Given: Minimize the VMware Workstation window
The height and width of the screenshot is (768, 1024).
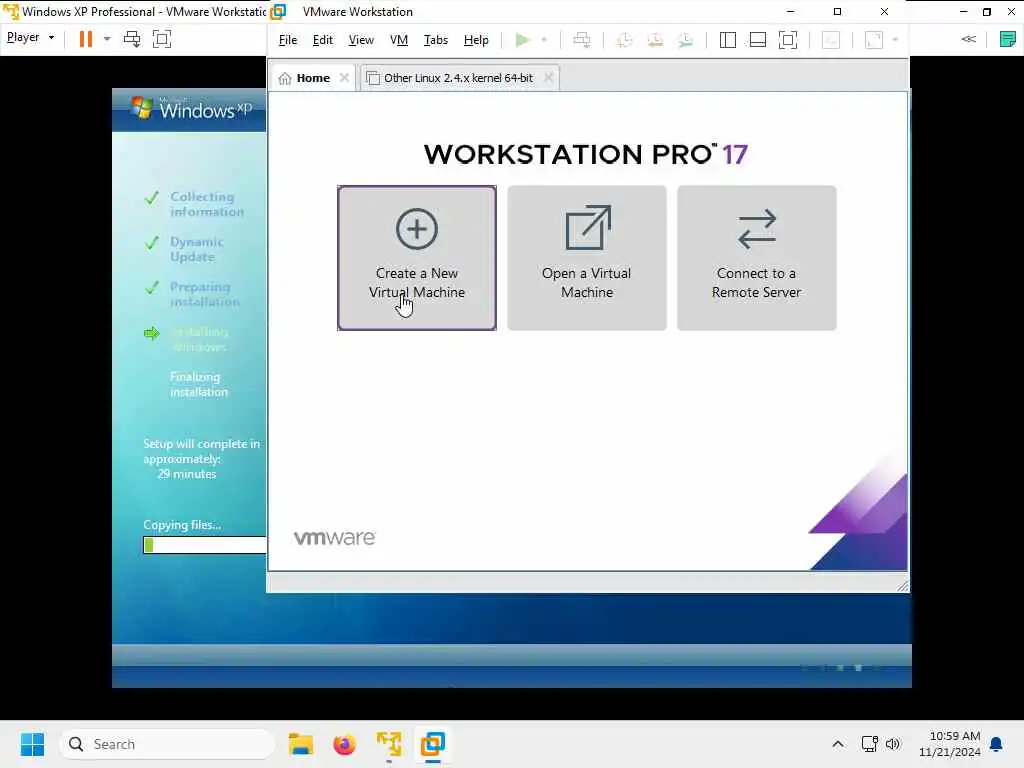Looking at the screenshot, I should point(790,12).
